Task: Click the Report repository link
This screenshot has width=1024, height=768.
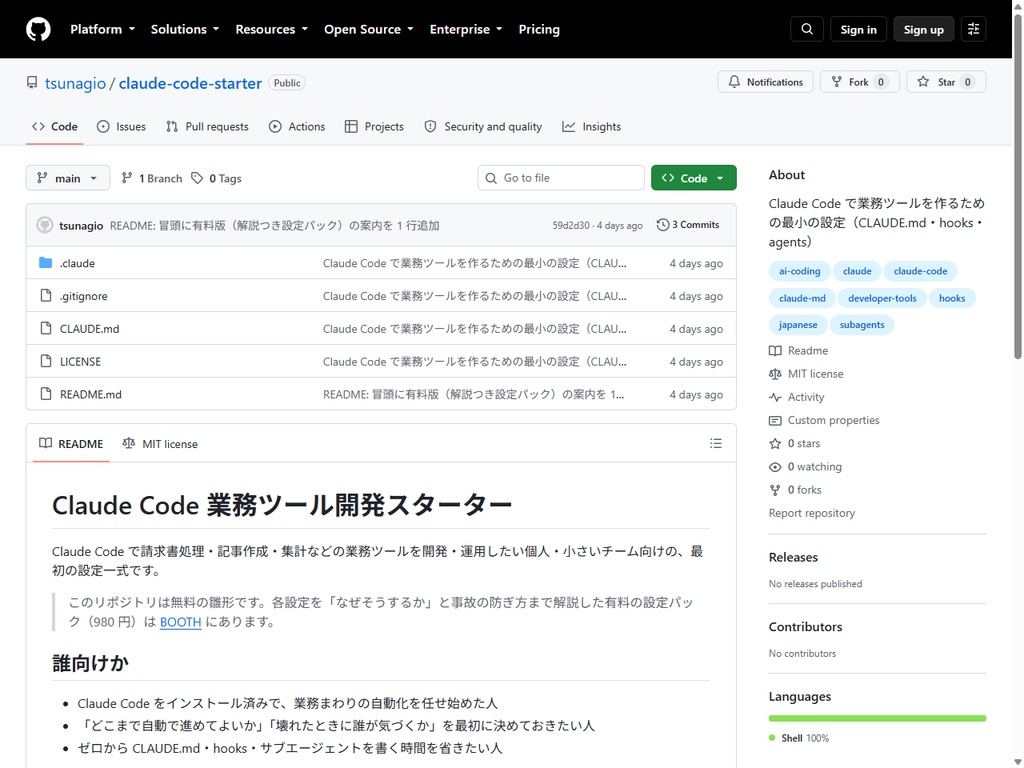Action: coord(812,513)
